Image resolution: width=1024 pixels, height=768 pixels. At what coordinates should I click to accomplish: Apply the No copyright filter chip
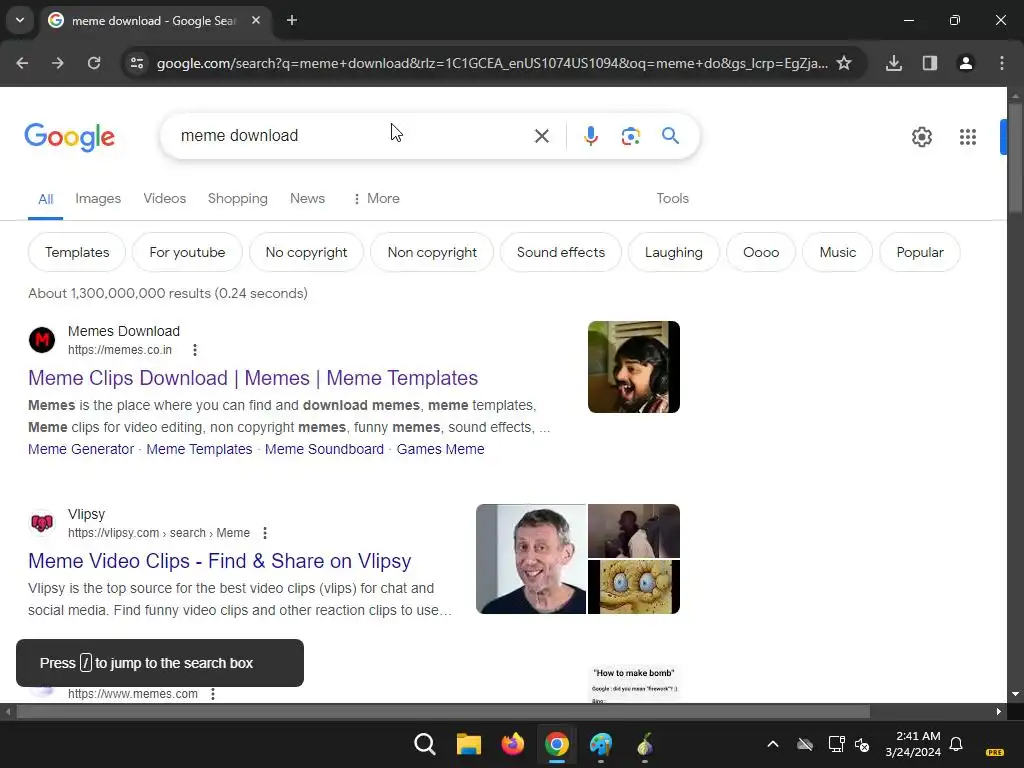pyautogui.click(x=306, y=252)
